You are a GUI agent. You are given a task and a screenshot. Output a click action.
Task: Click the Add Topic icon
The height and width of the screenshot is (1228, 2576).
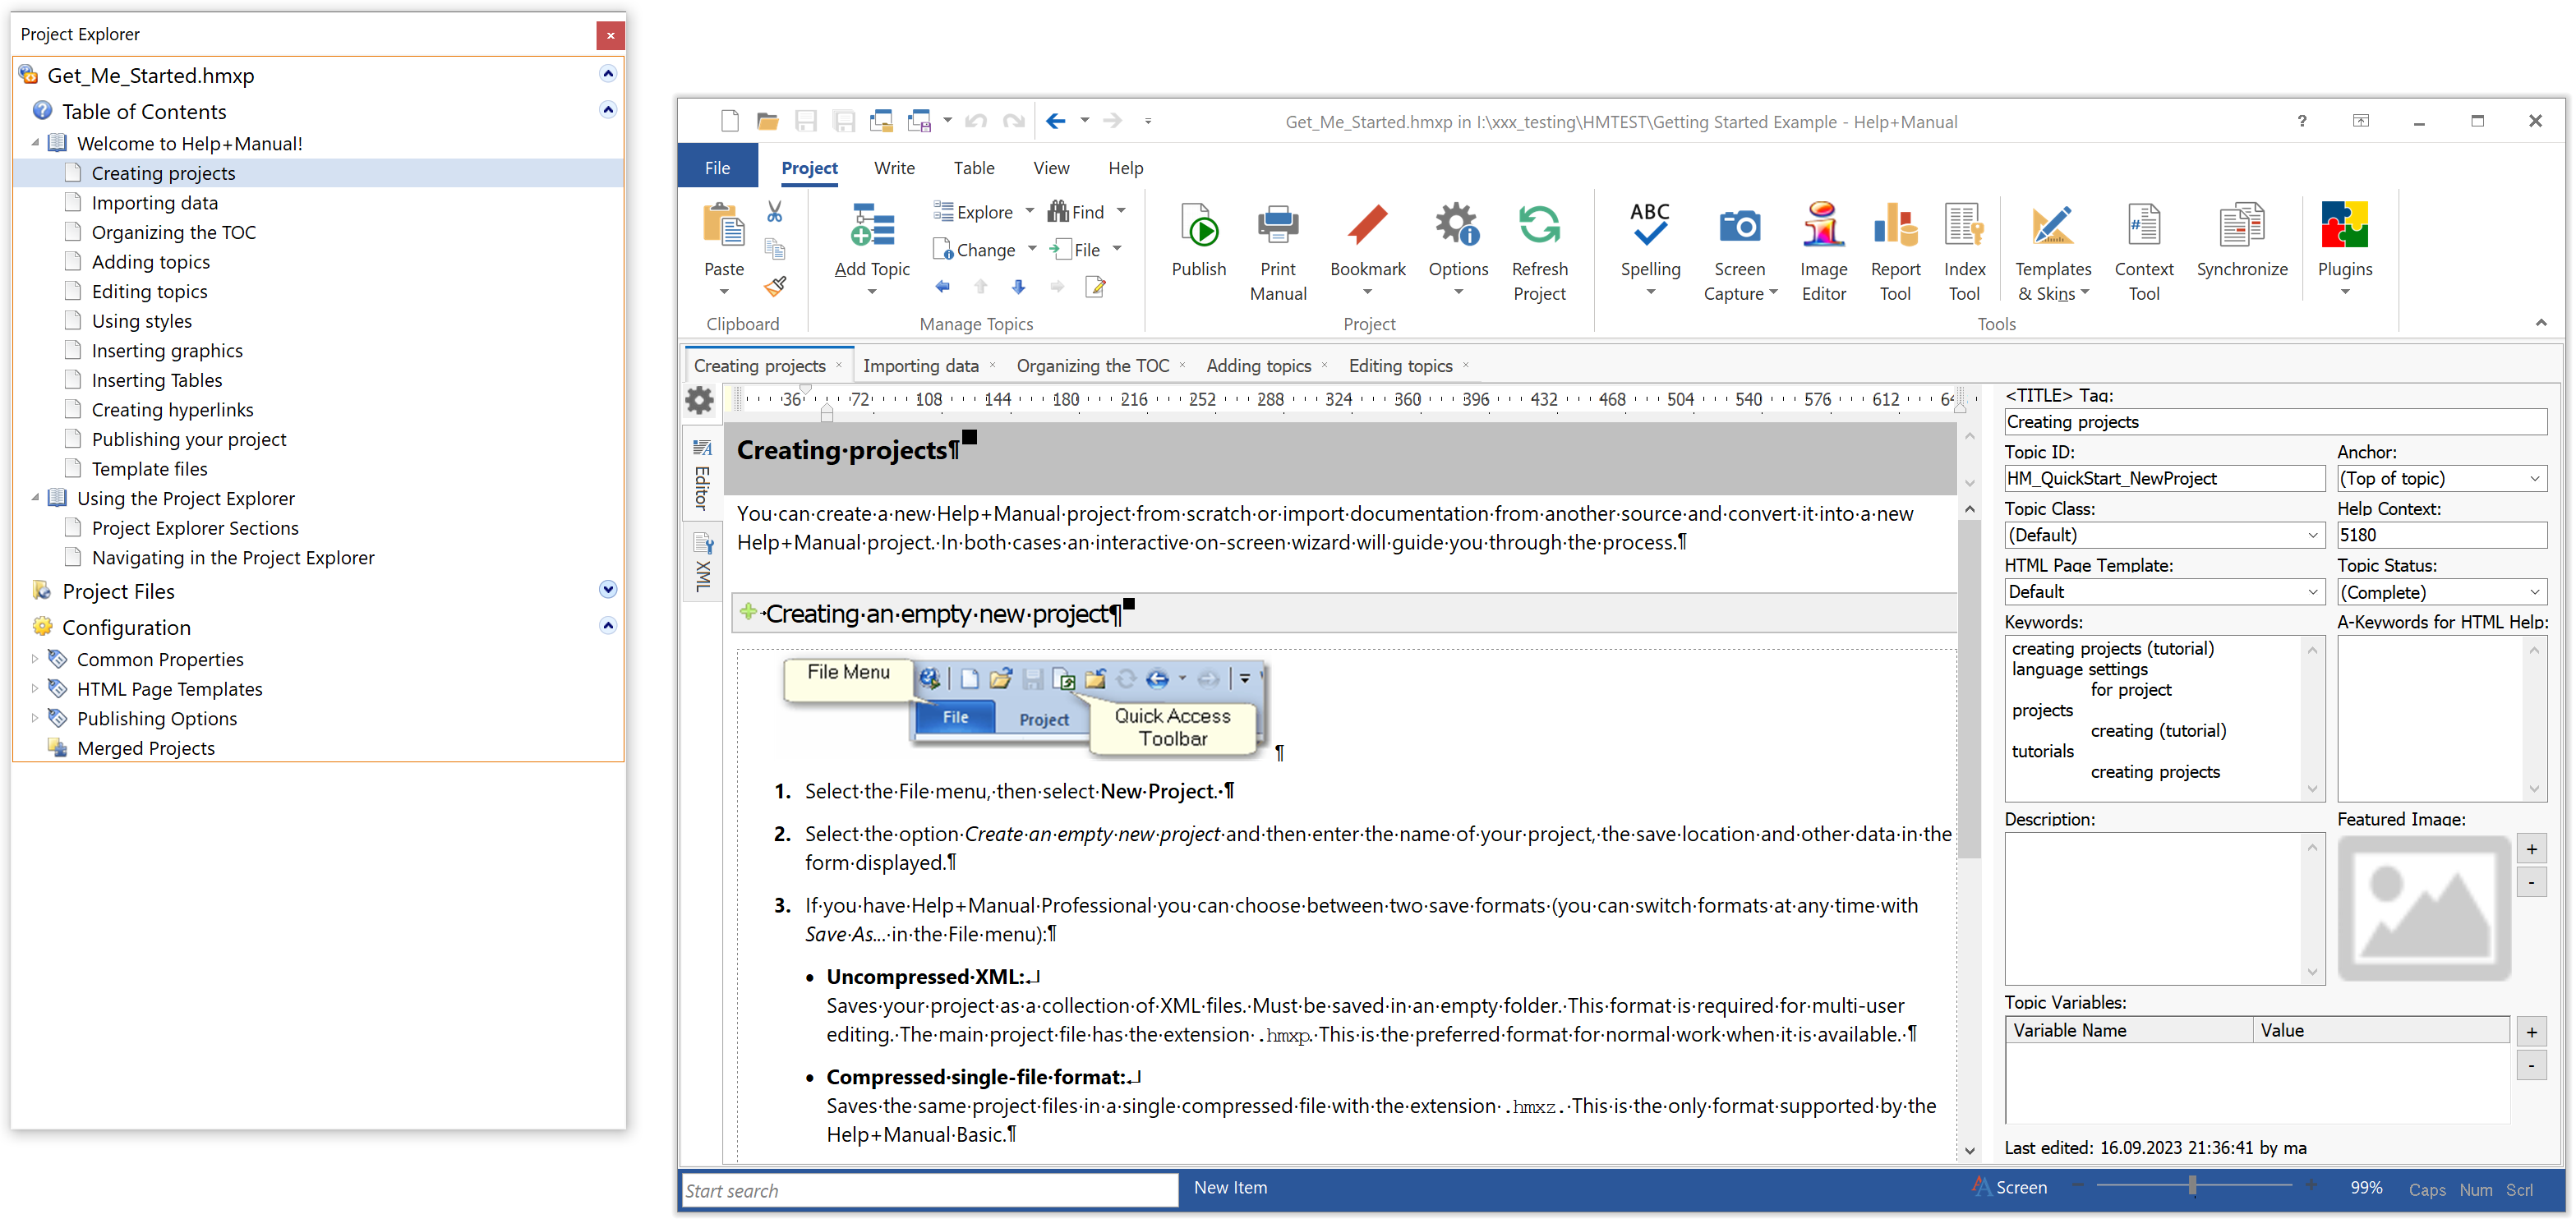pyautogui.click(x=872, y=226)
